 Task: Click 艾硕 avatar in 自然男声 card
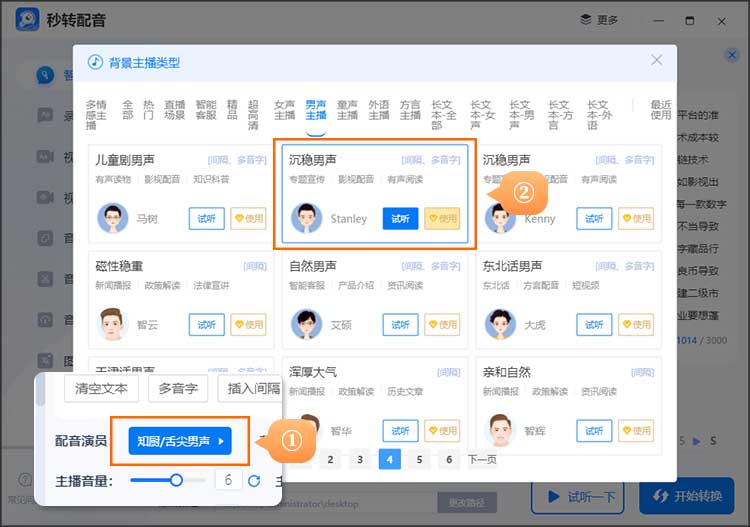pos(307,324)
